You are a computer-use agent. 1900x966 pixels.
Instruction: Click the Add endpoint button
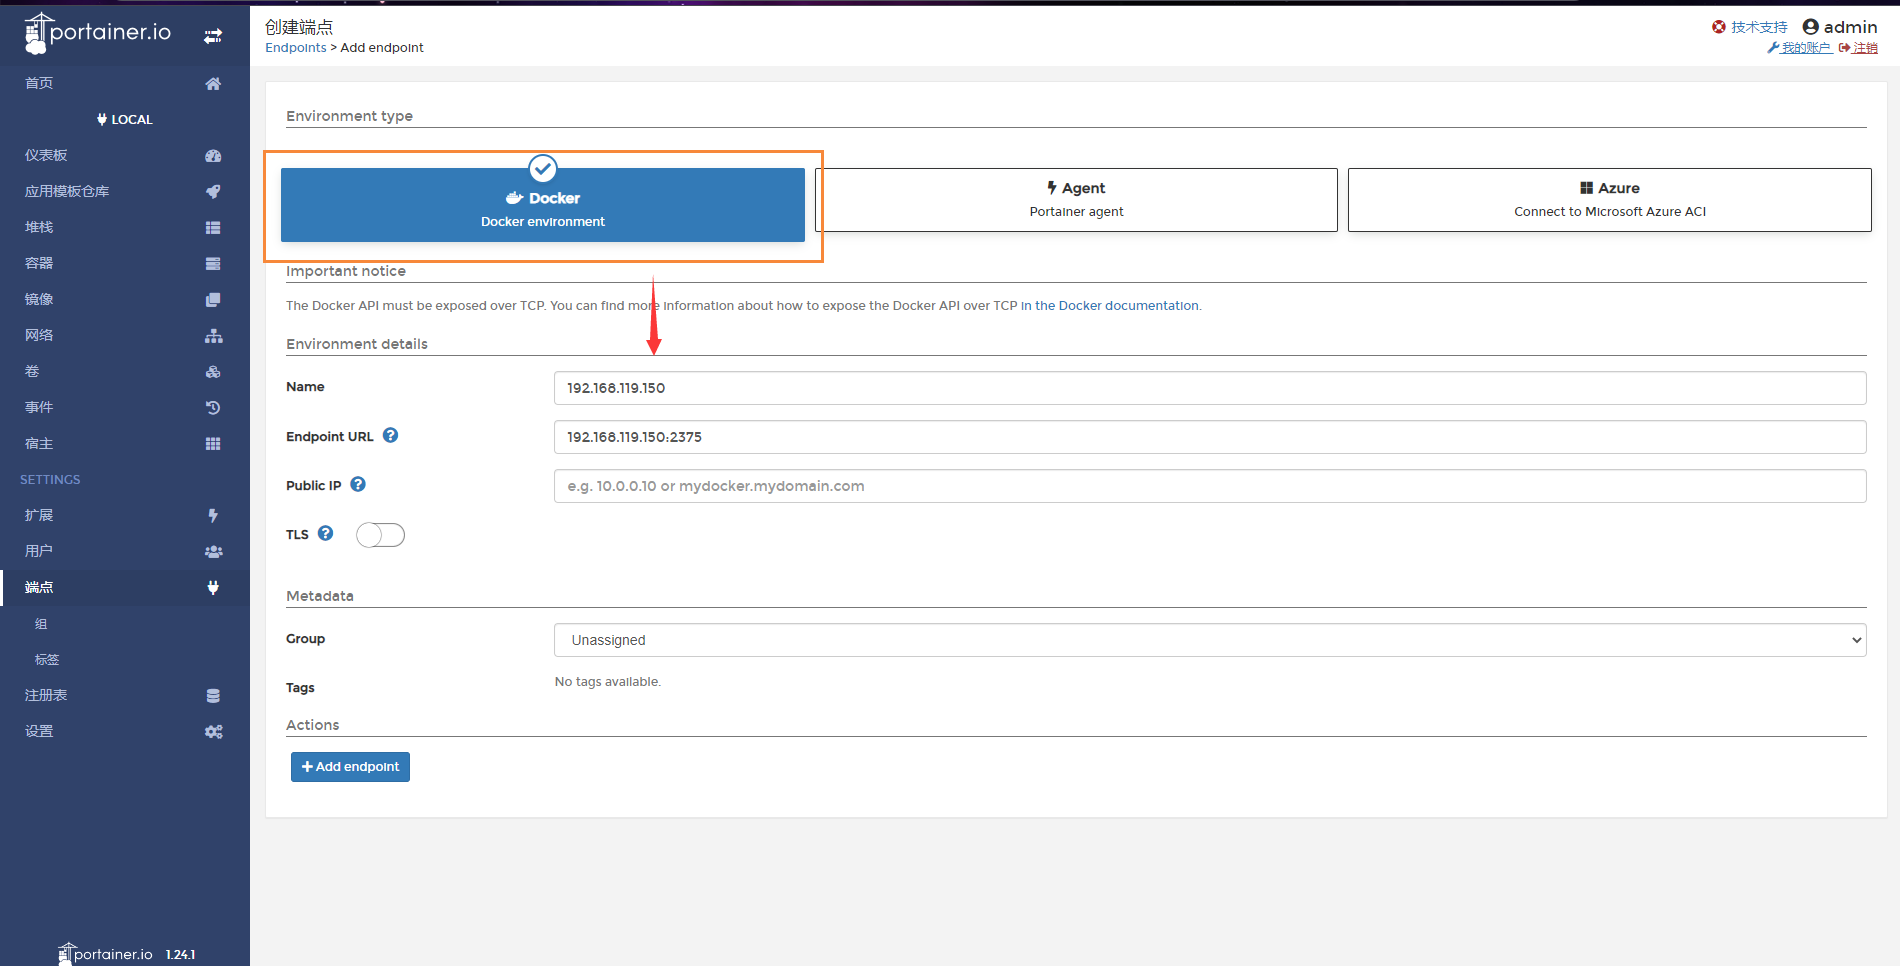[x=350, y=767]
